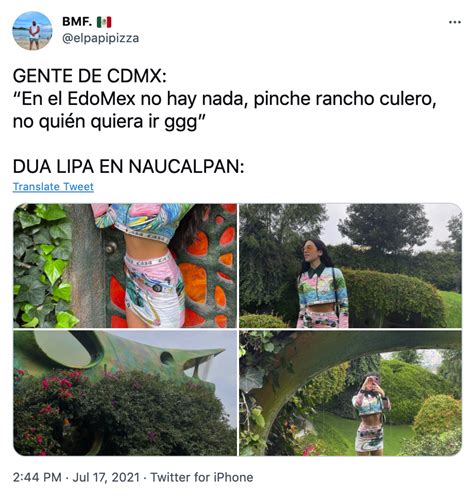Open the top-left skirt close-up photo
474x497 pixels.
tap(125, 266)
